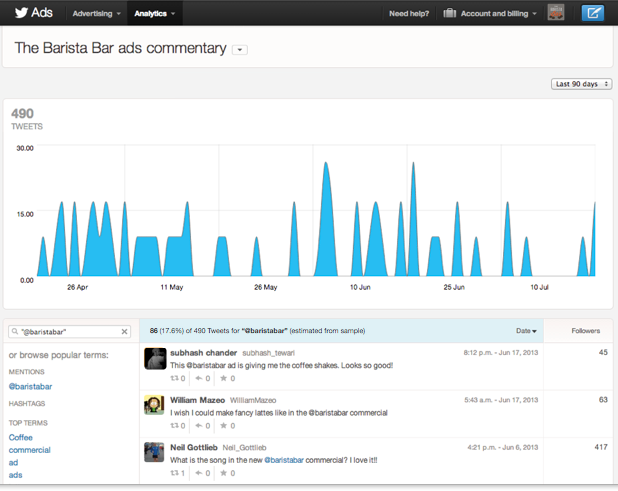Reply to William Mazeo's tweet

tap(200, 425)
